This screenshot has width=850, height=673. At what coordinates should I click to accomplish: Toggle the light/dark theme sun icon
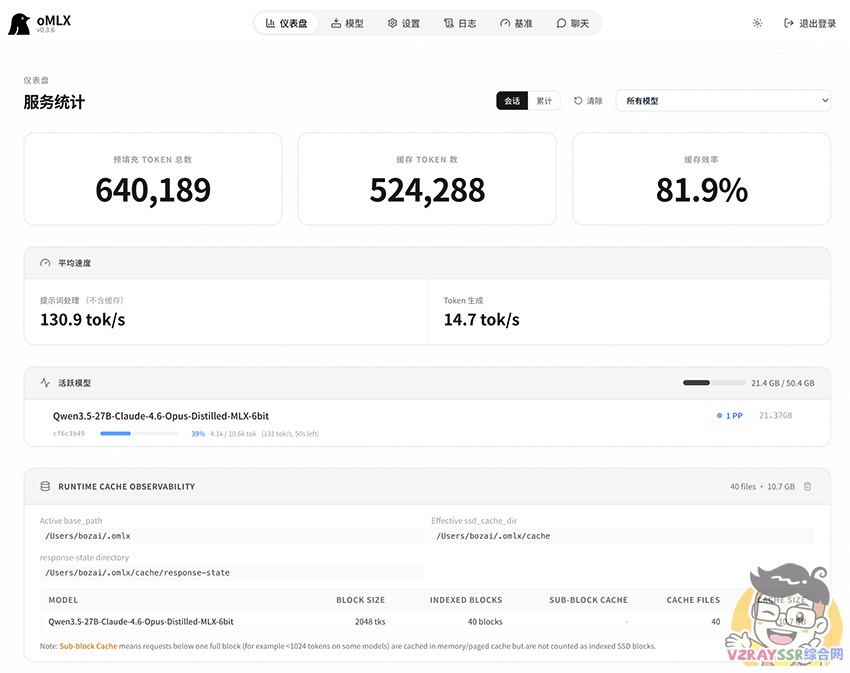click(x=757, y=23)
